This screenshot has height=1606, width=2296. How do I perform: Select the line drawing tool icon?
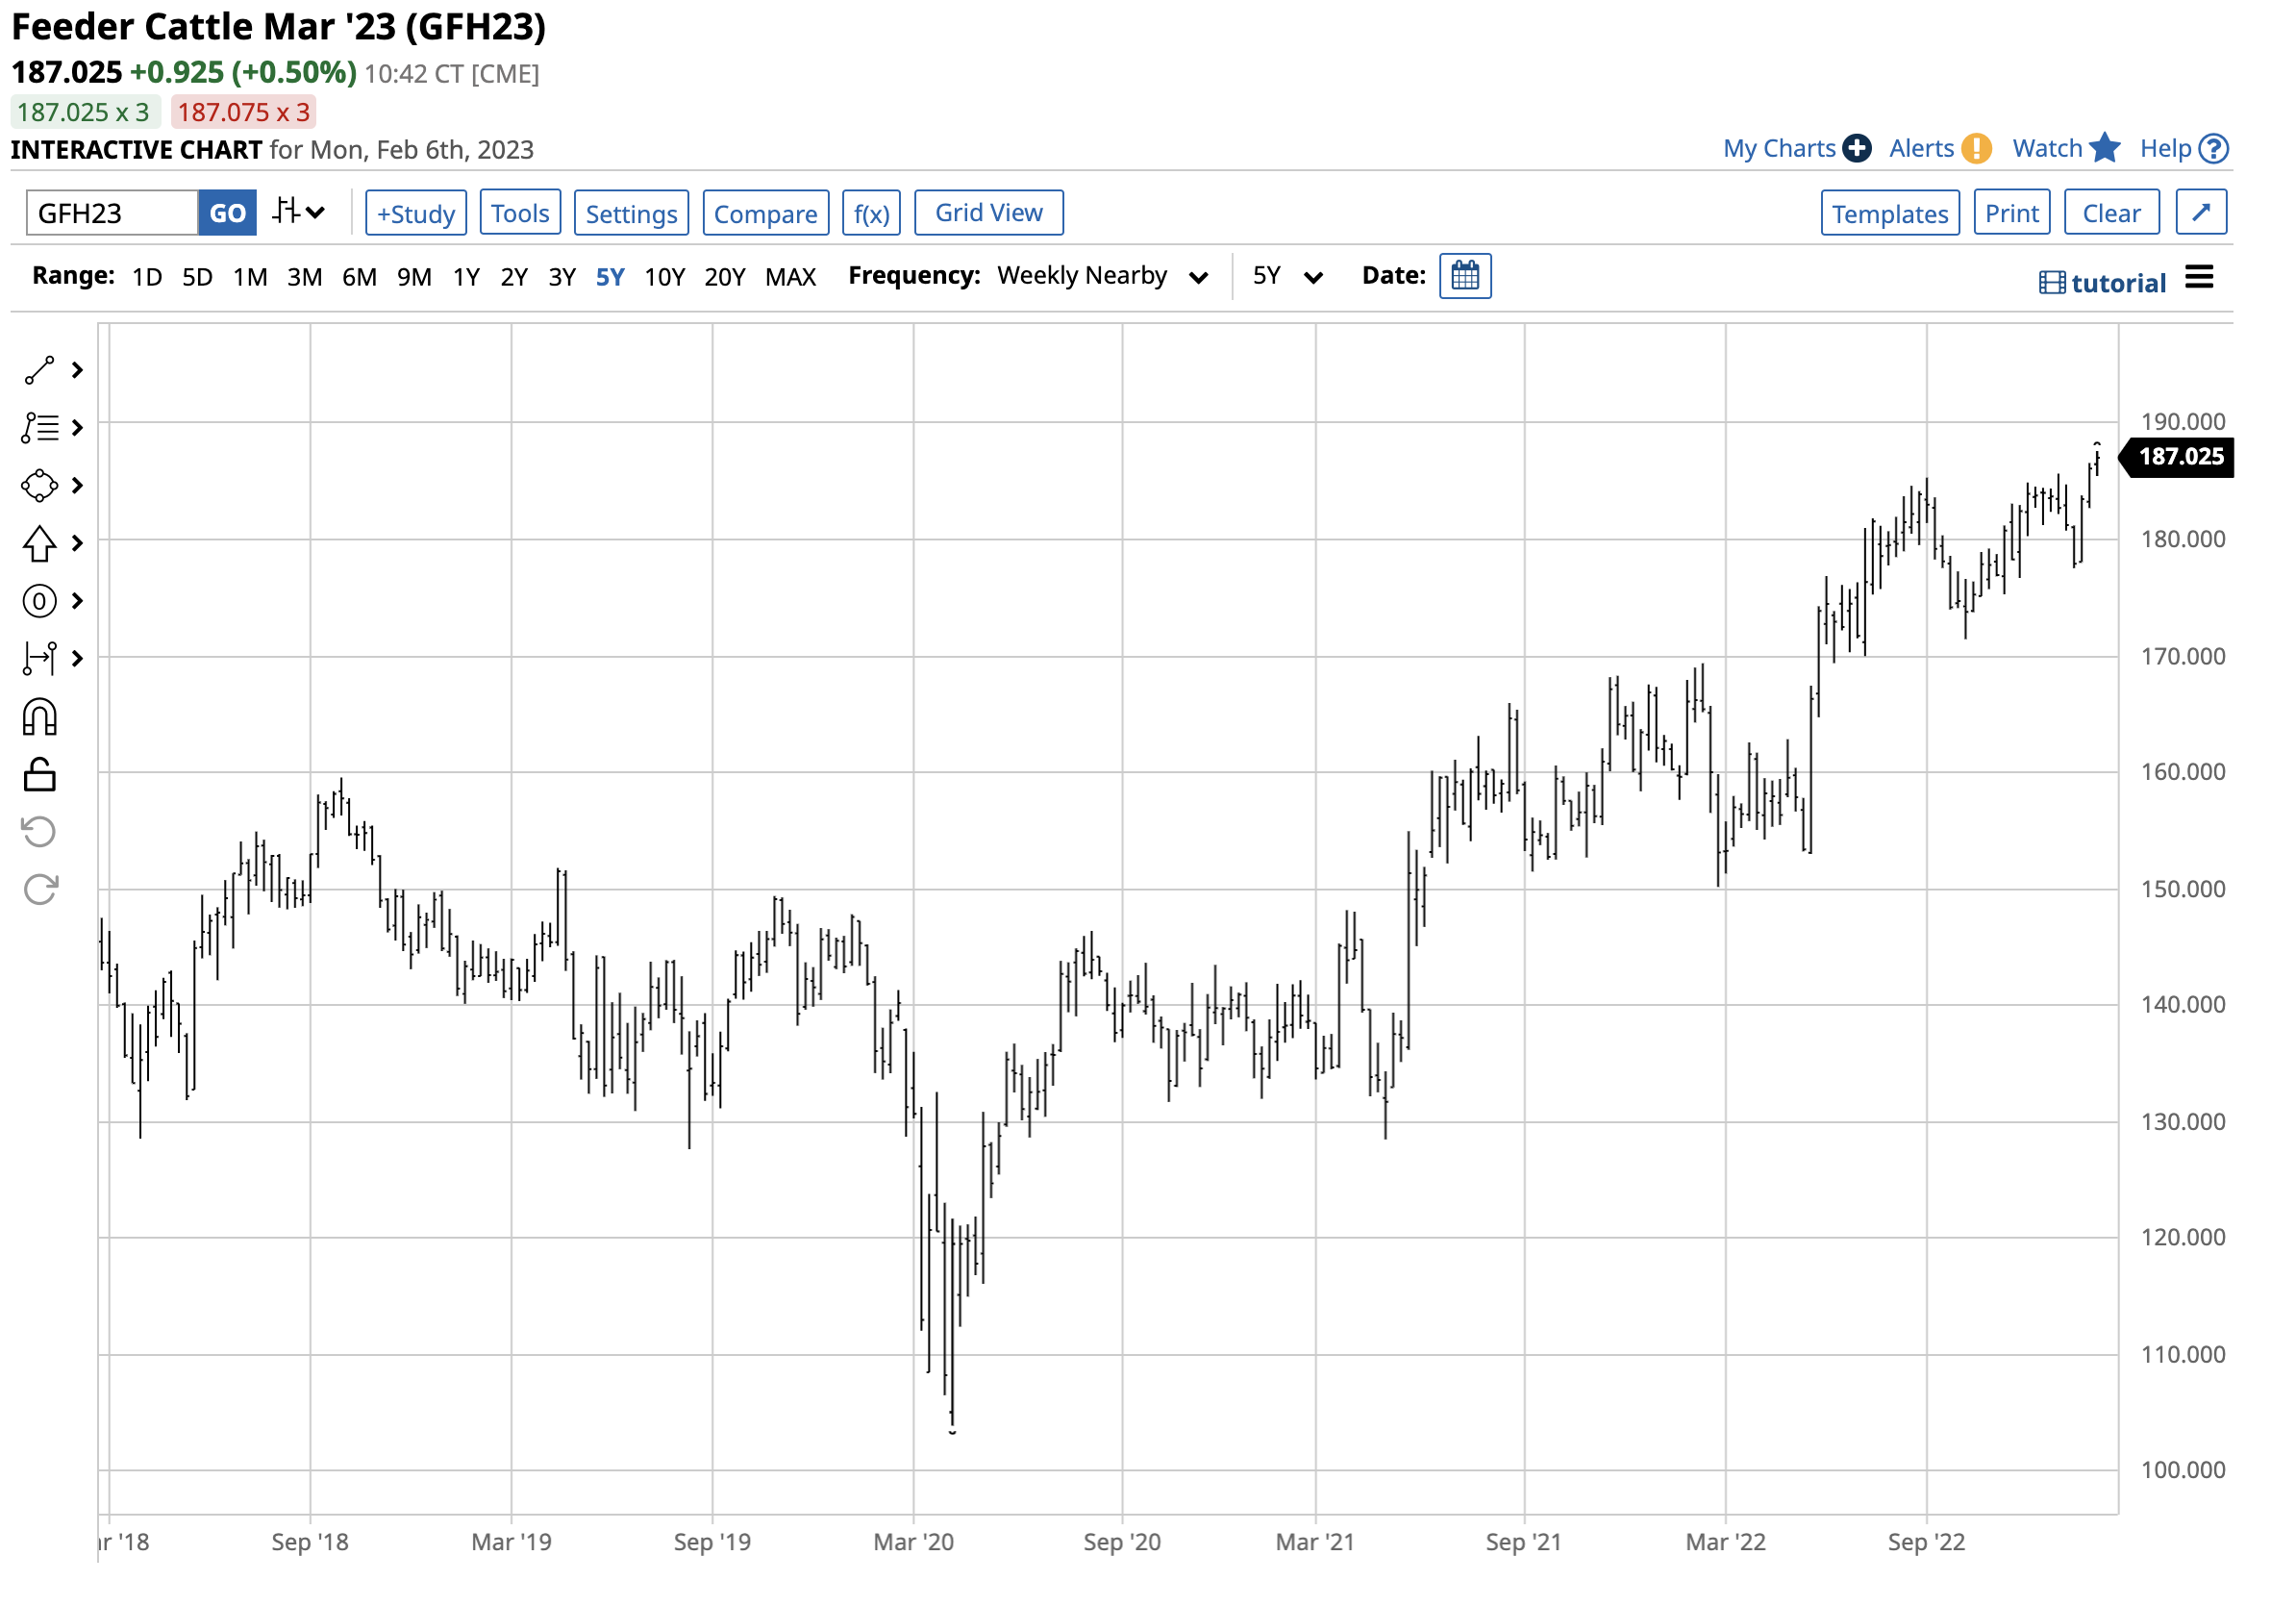click(39, 371)
